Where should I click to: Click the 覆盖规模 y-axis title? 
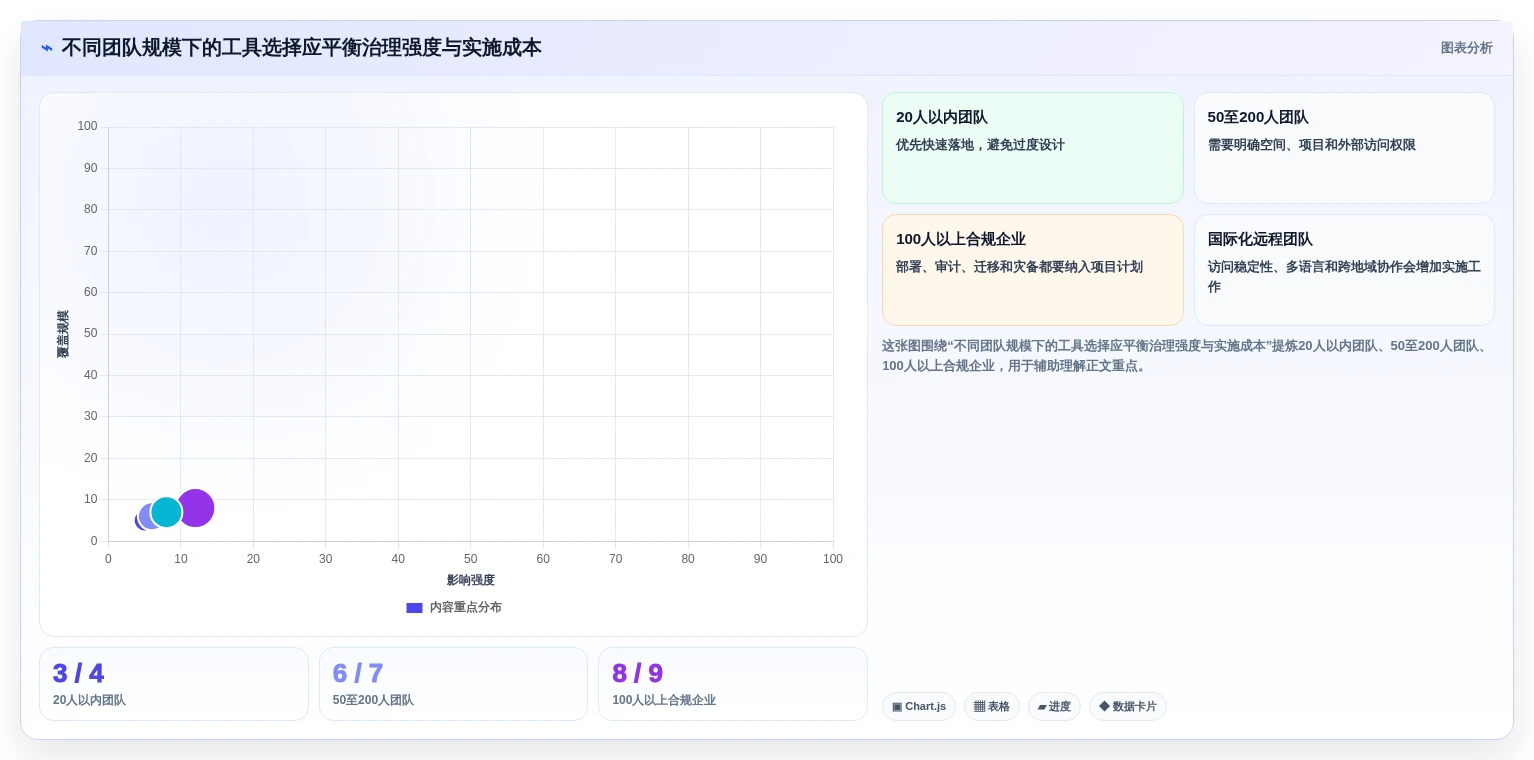(x=63, y=334)
